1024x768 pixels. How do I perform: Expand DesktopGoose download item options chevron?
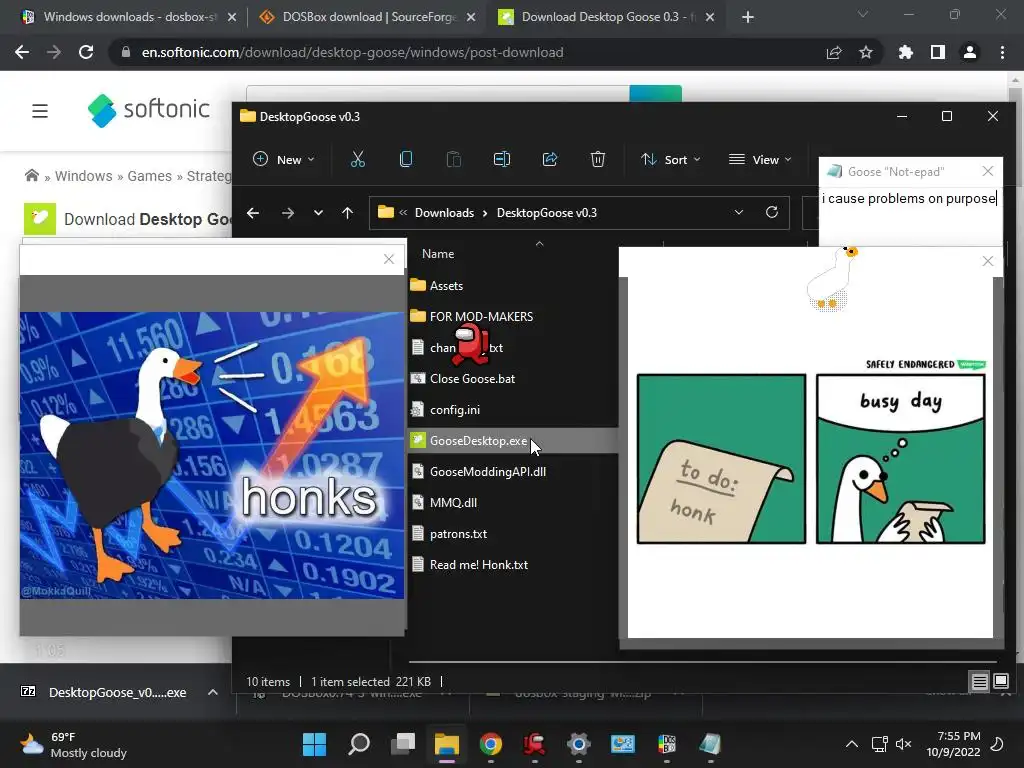coord(213,692)
